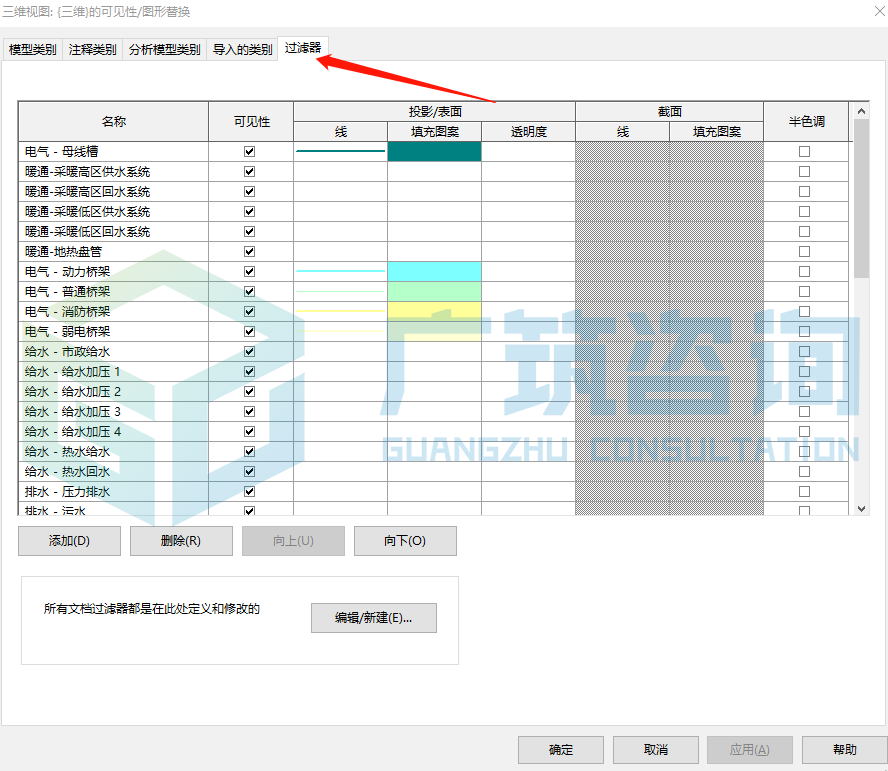Click the 删除(R) button

pos(181,540)
